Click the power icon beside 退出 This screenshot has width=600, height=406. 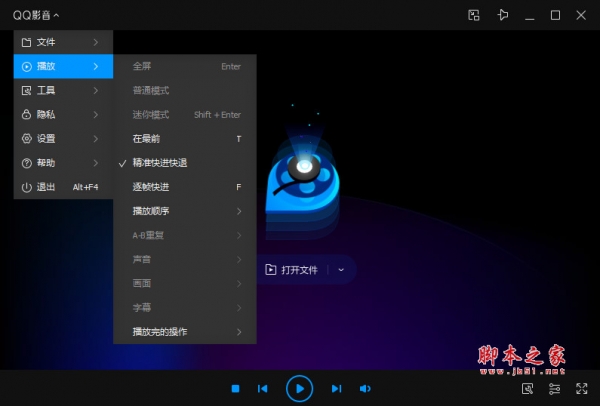point(26,187)
